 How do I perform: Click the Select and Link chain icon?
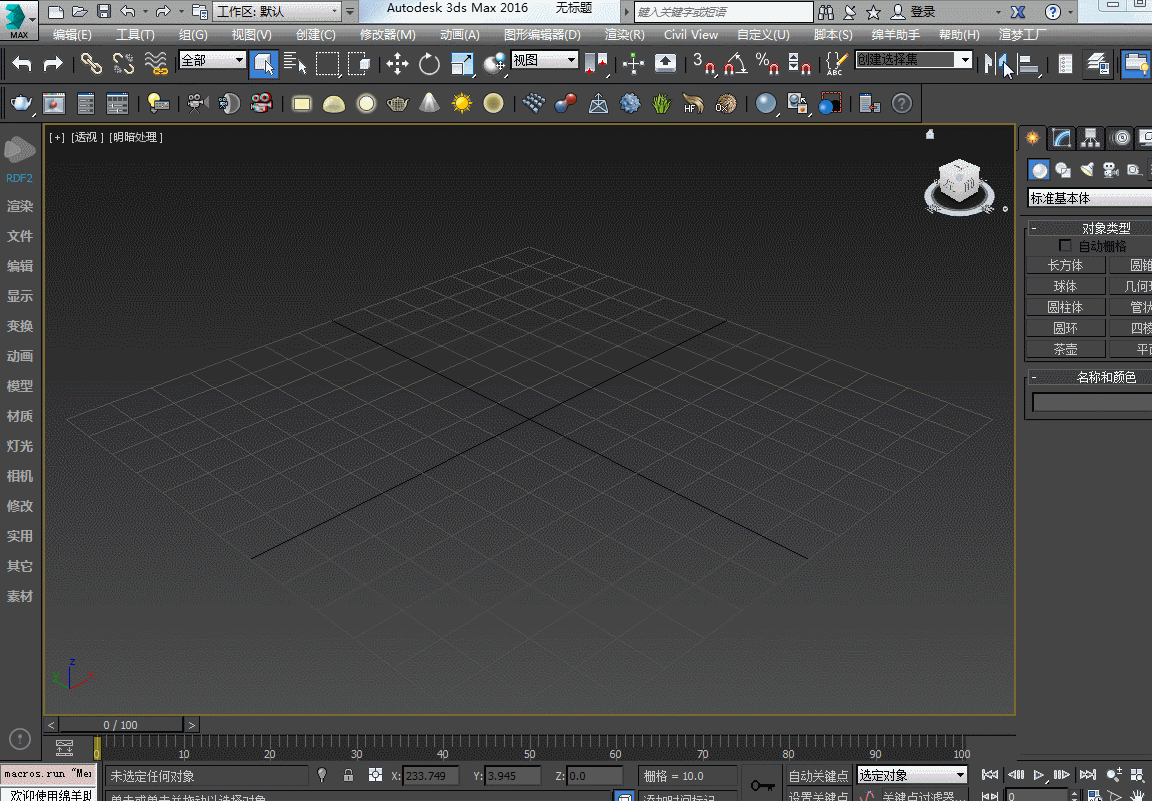click(x=92, y=65)
